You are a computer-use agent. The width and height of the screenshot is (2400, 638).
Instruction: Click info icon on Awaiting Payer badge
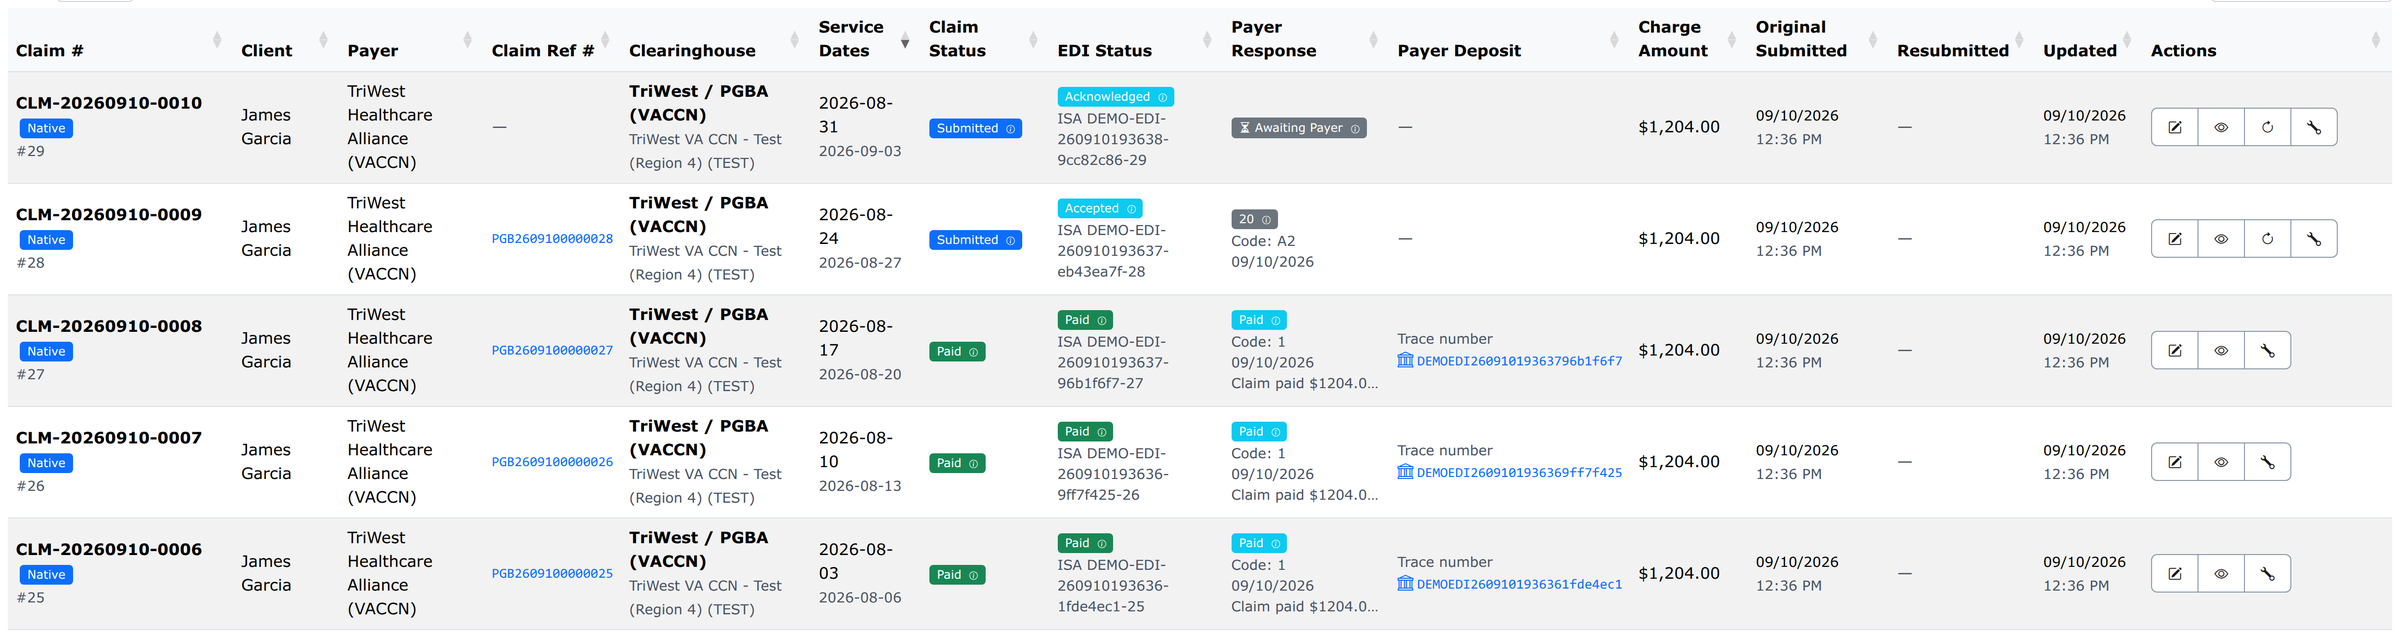coord(1355,128)
